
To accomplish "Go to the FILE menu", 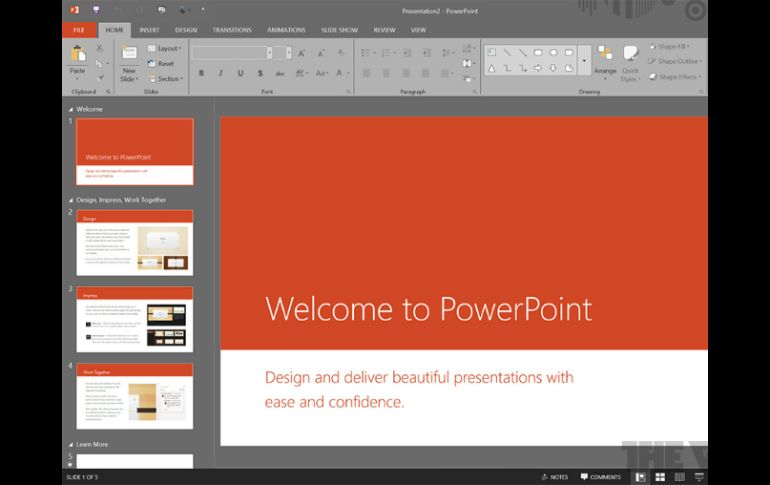I will [79, 30].
